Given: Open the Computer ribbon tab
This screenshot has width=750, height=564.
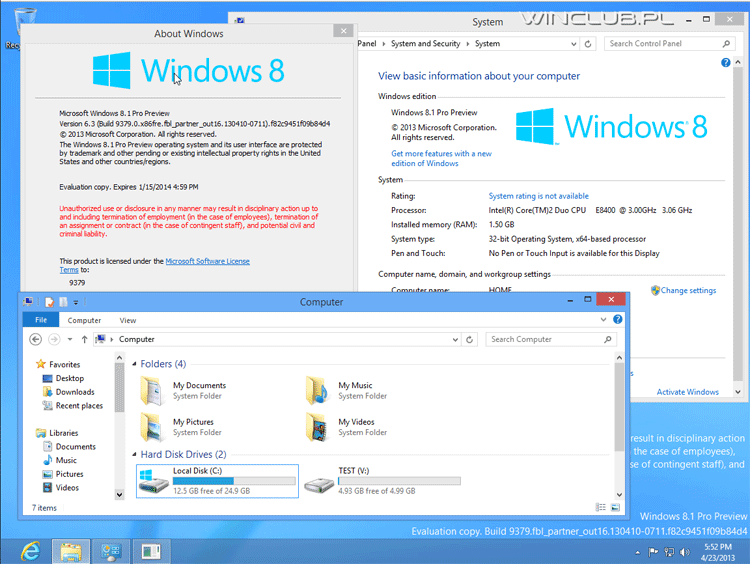Looking at the screenshot, I should (x=84, y=320).
